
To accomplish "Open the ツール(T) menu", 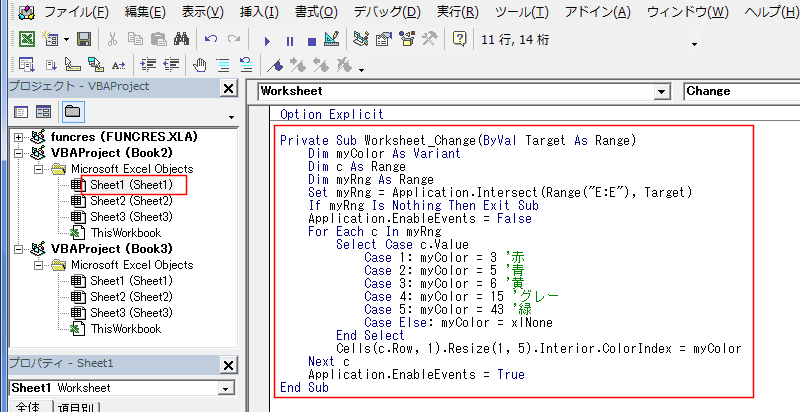I will (521, 12).
